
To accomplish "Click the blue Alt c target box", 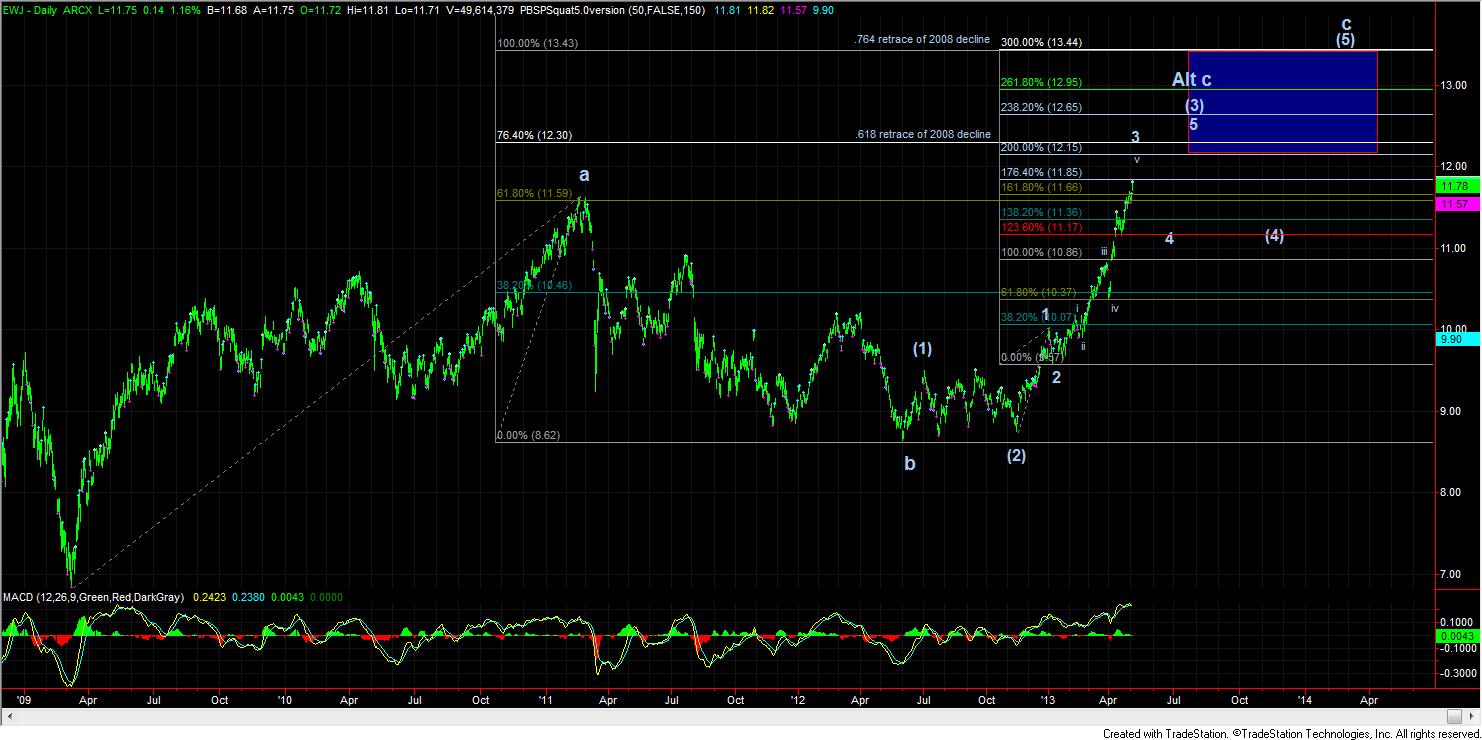I will 1282,102.
